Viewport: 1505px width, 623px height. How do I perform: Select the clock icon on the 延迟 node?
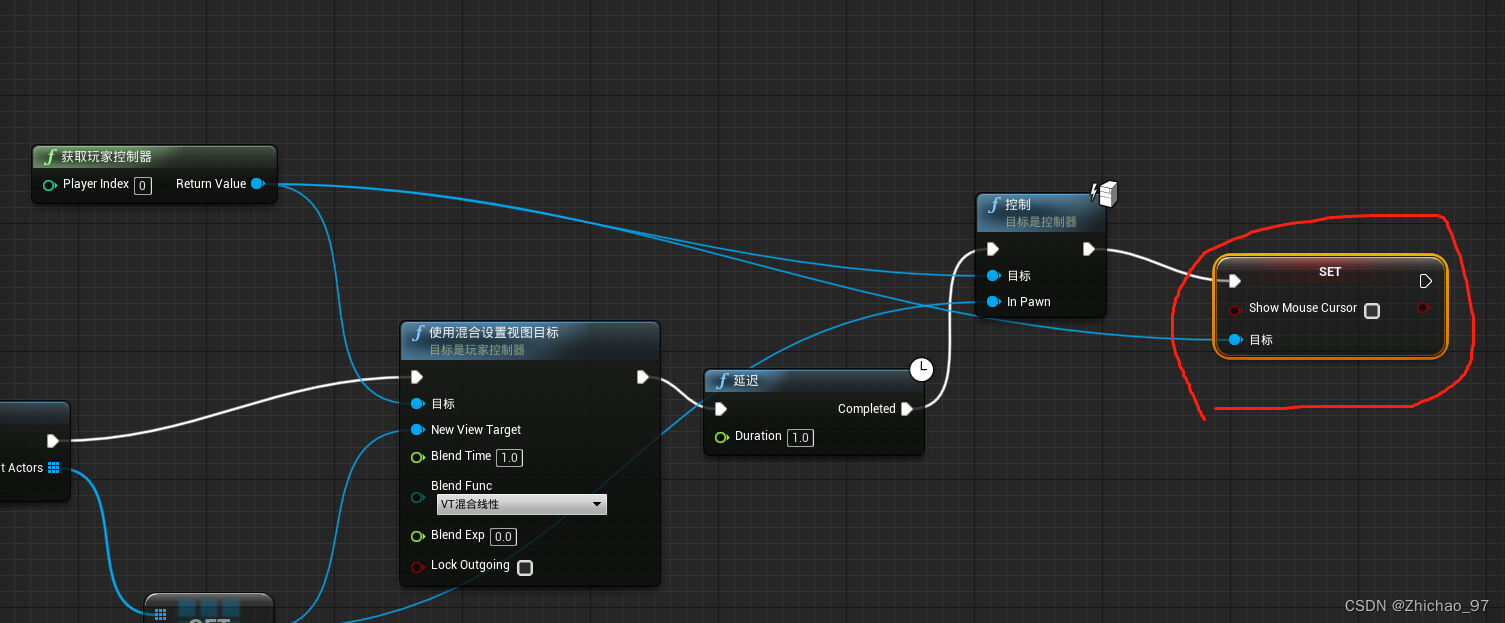[921, 369]
